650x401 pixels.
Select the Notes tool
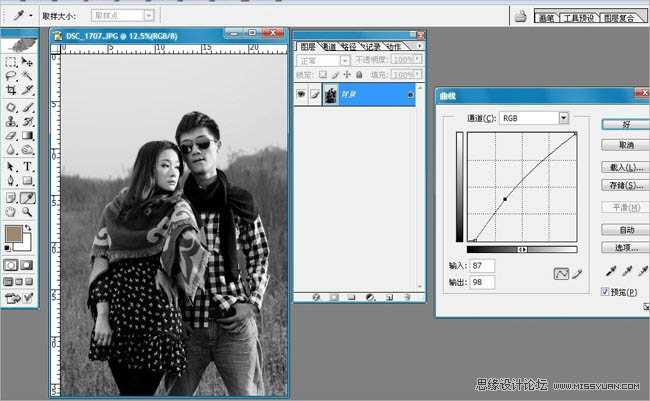(x=11, y=198)
